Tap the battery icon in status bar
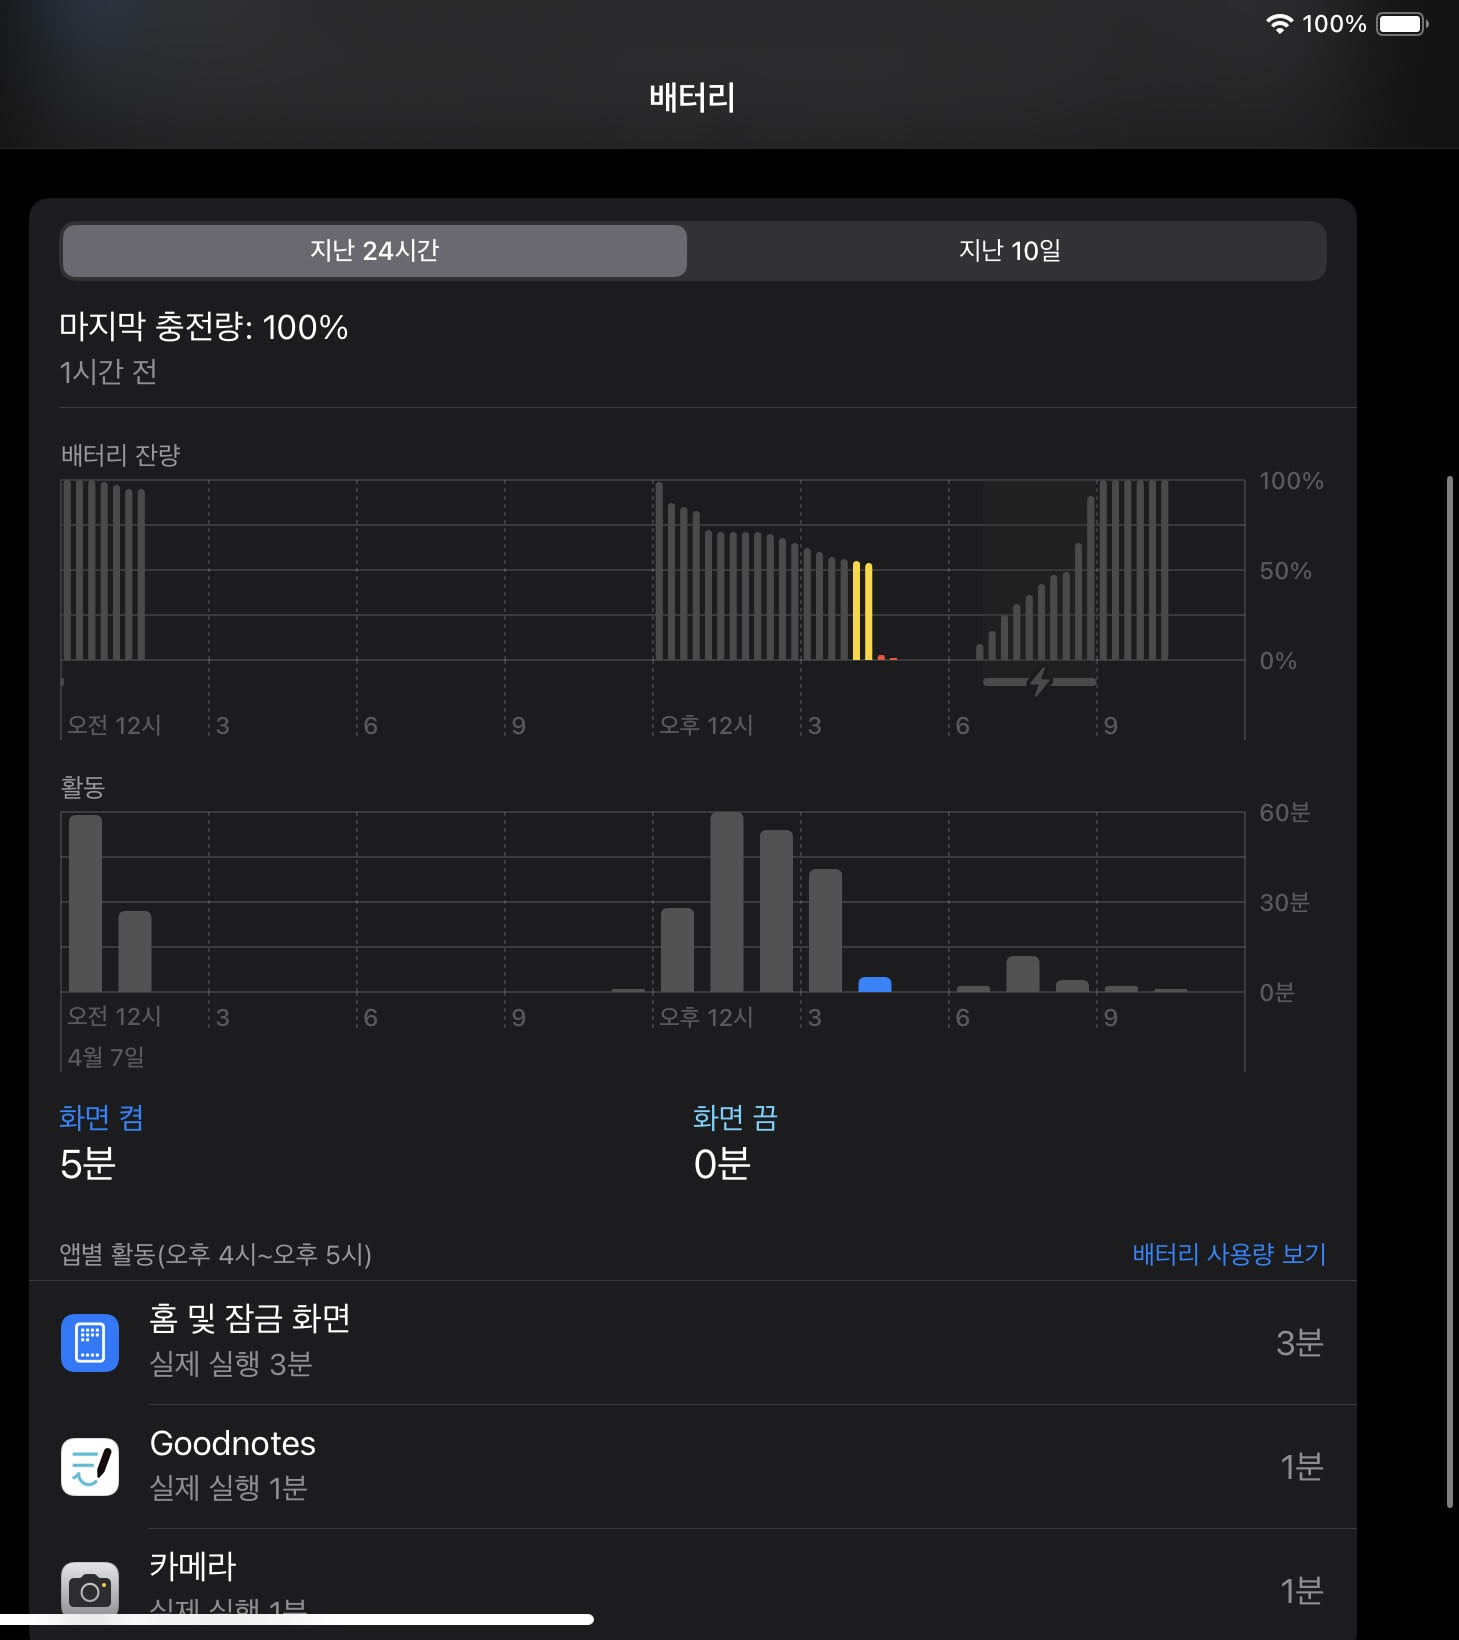Screen dimensions: 1459x1640 [x=1402, y=24]
